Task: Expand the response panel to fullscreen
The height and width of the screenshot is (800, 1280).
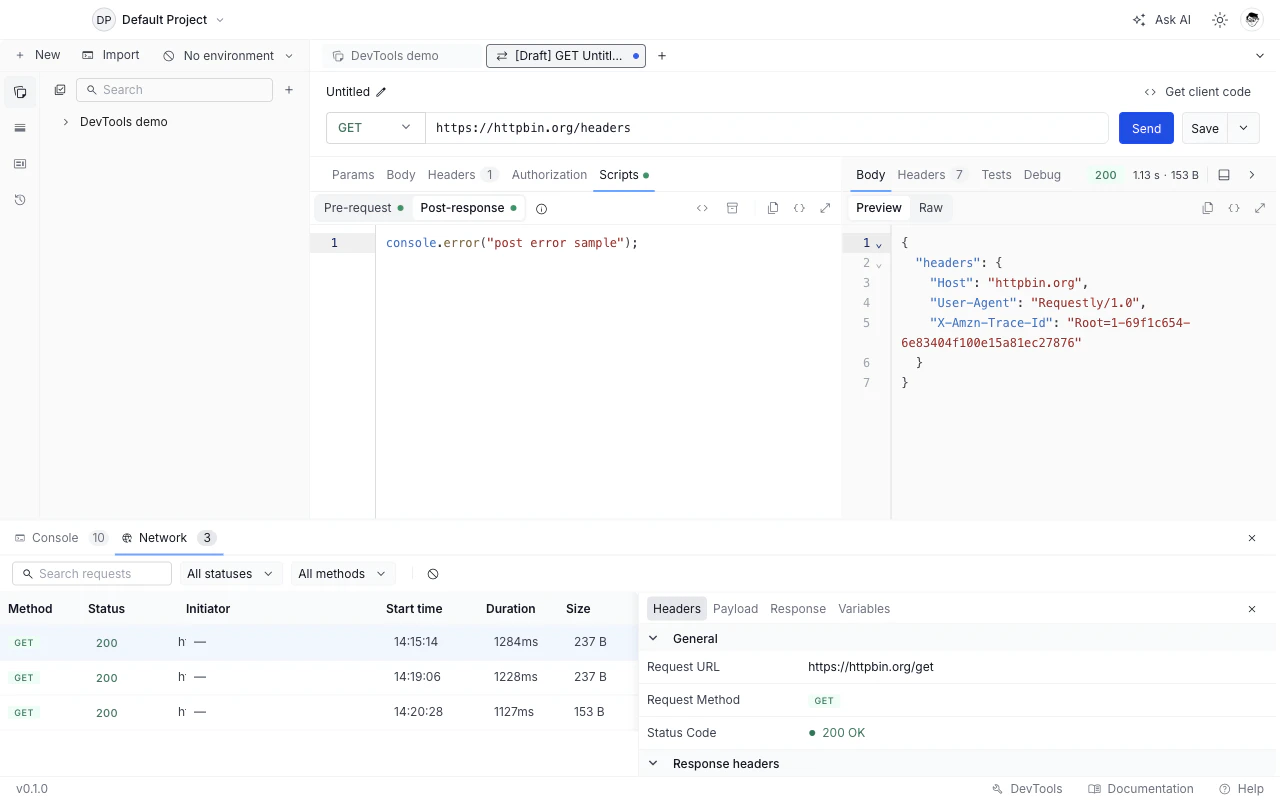Action: point(1260,208)
